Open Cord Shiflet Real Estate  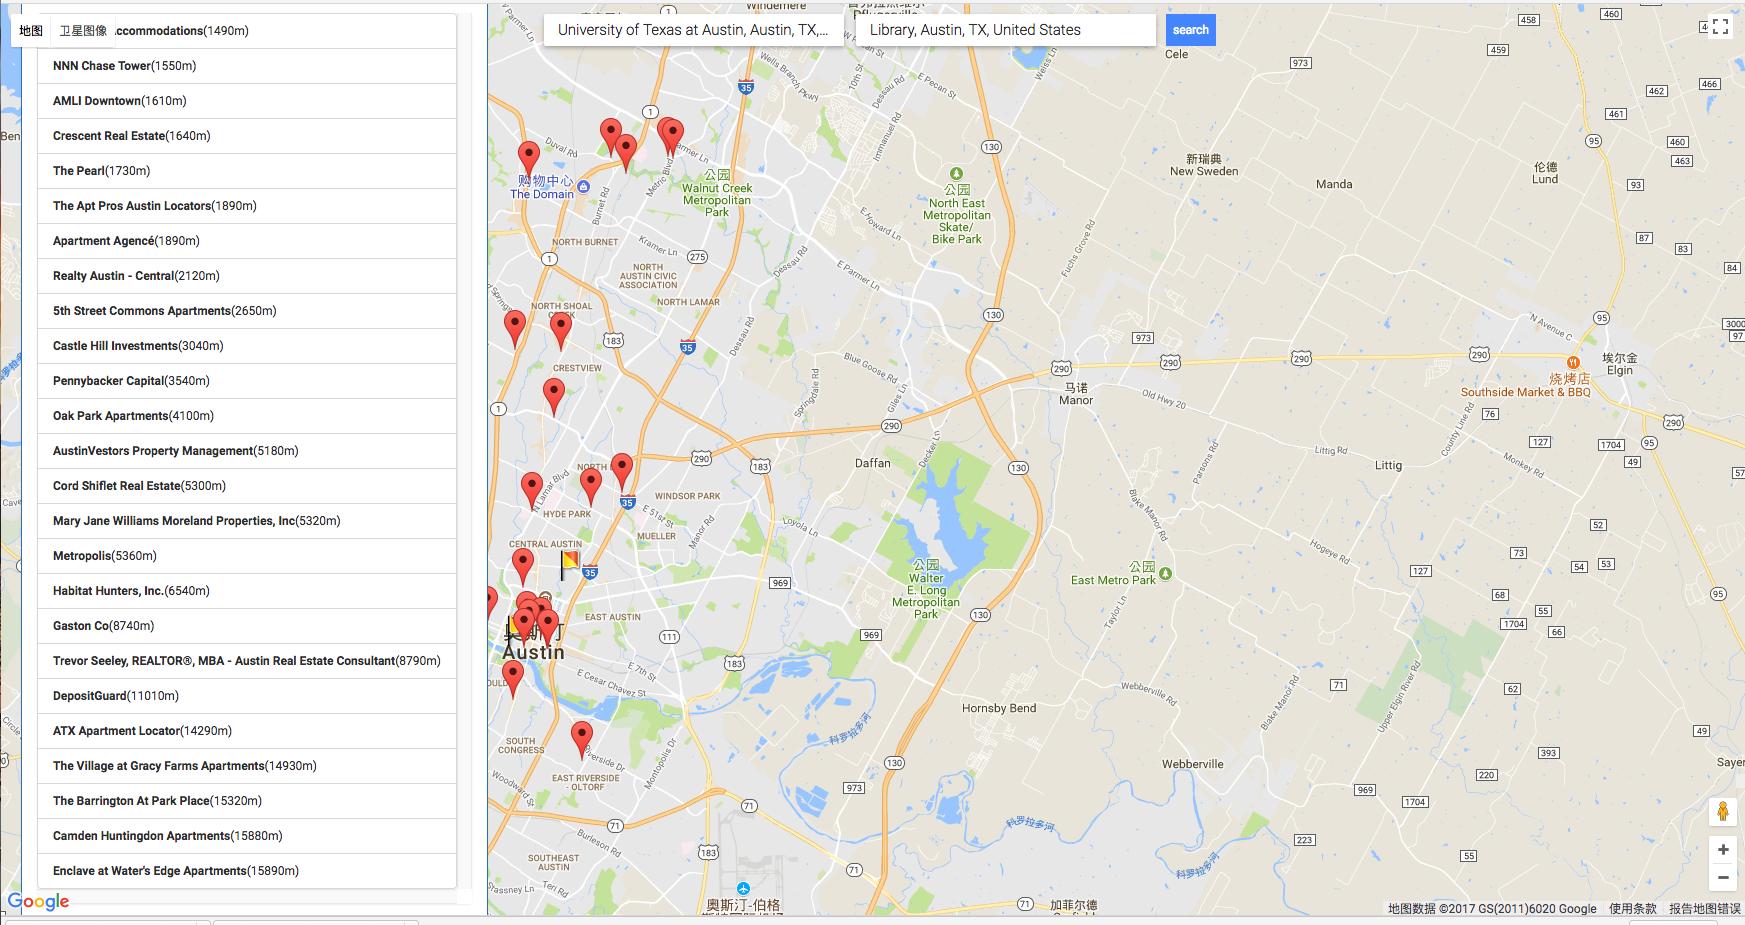point(247,486)
